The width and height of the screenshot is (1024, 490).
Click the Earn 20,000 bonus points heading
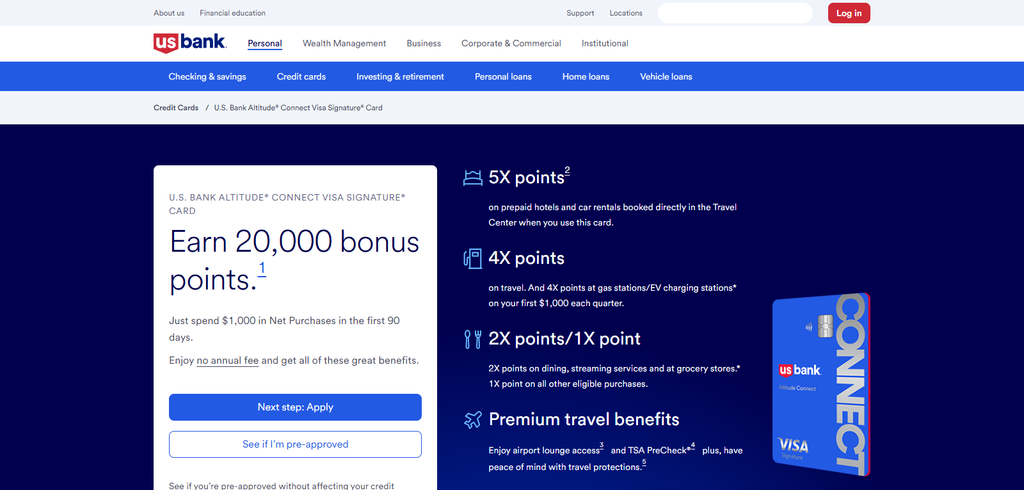(294, 261)
